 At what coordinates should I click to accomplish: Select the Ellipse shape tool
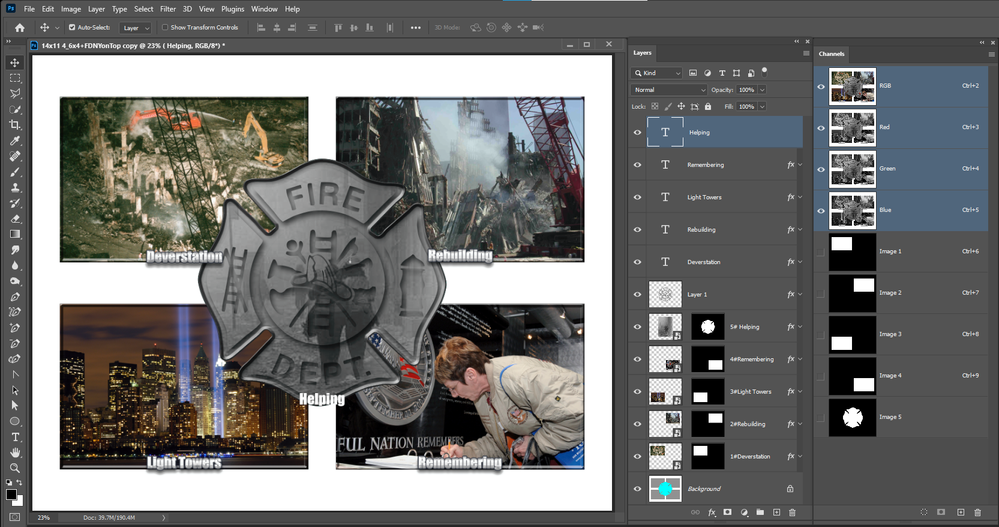(x=15, y=421)
